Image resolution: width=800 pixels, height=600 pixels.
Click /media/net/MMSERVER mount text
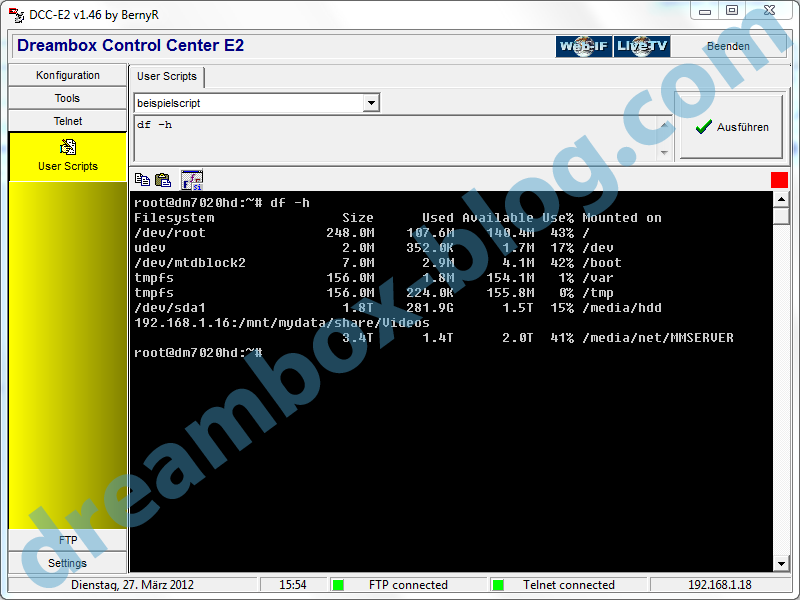coord(658,338)
